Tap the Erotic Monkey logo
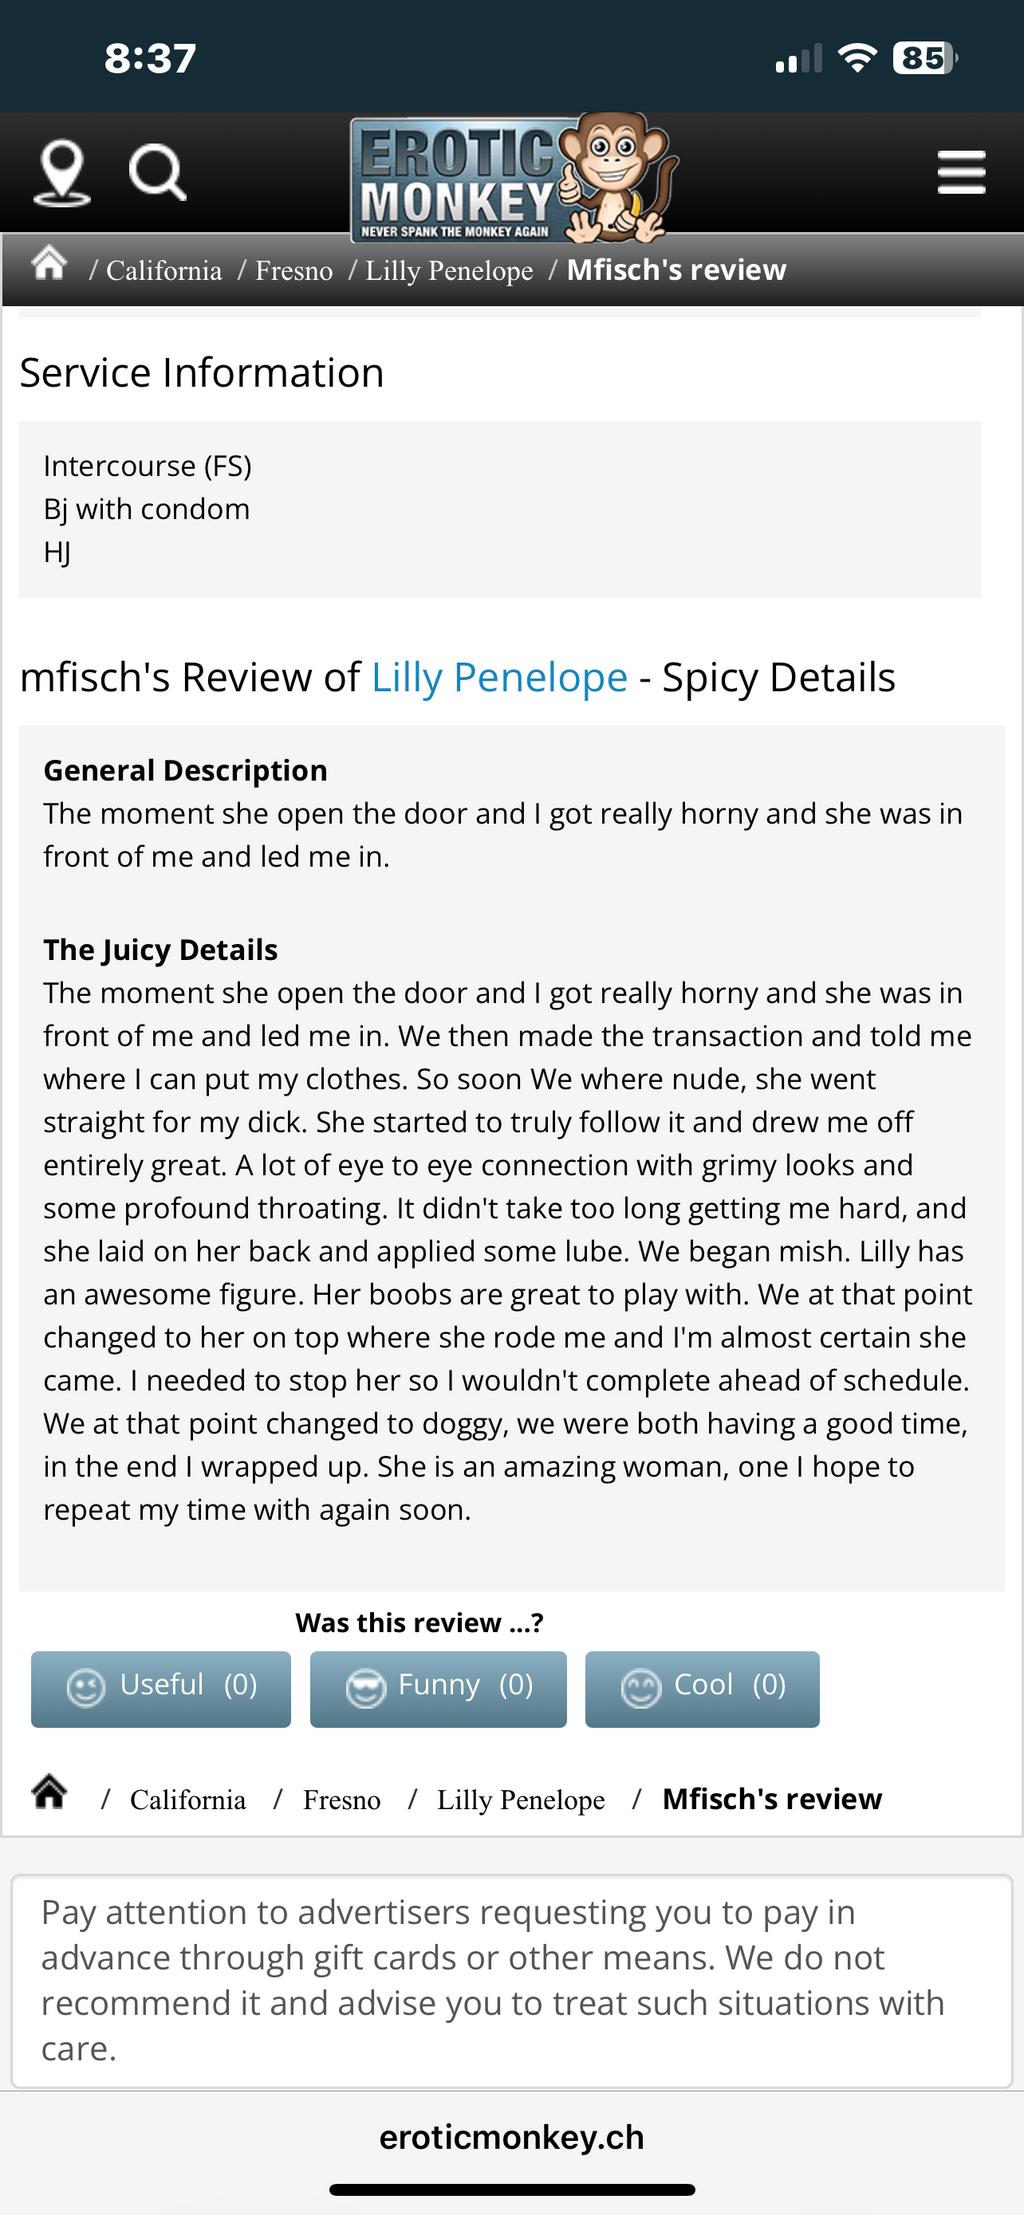 [511, 178]
